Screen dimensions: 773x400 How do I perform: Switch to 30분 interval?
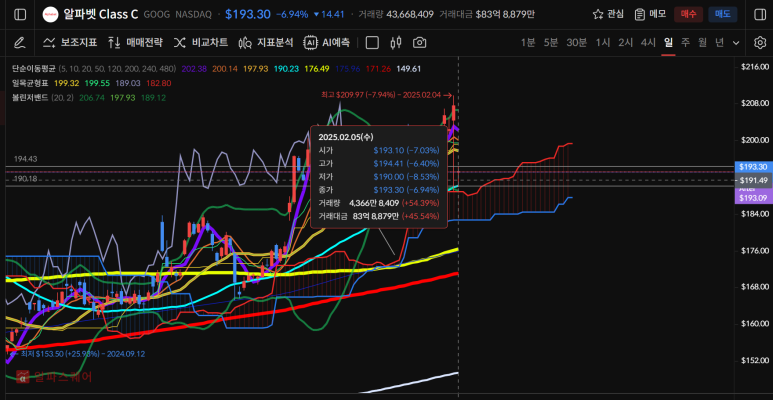[x=576, y=43]
